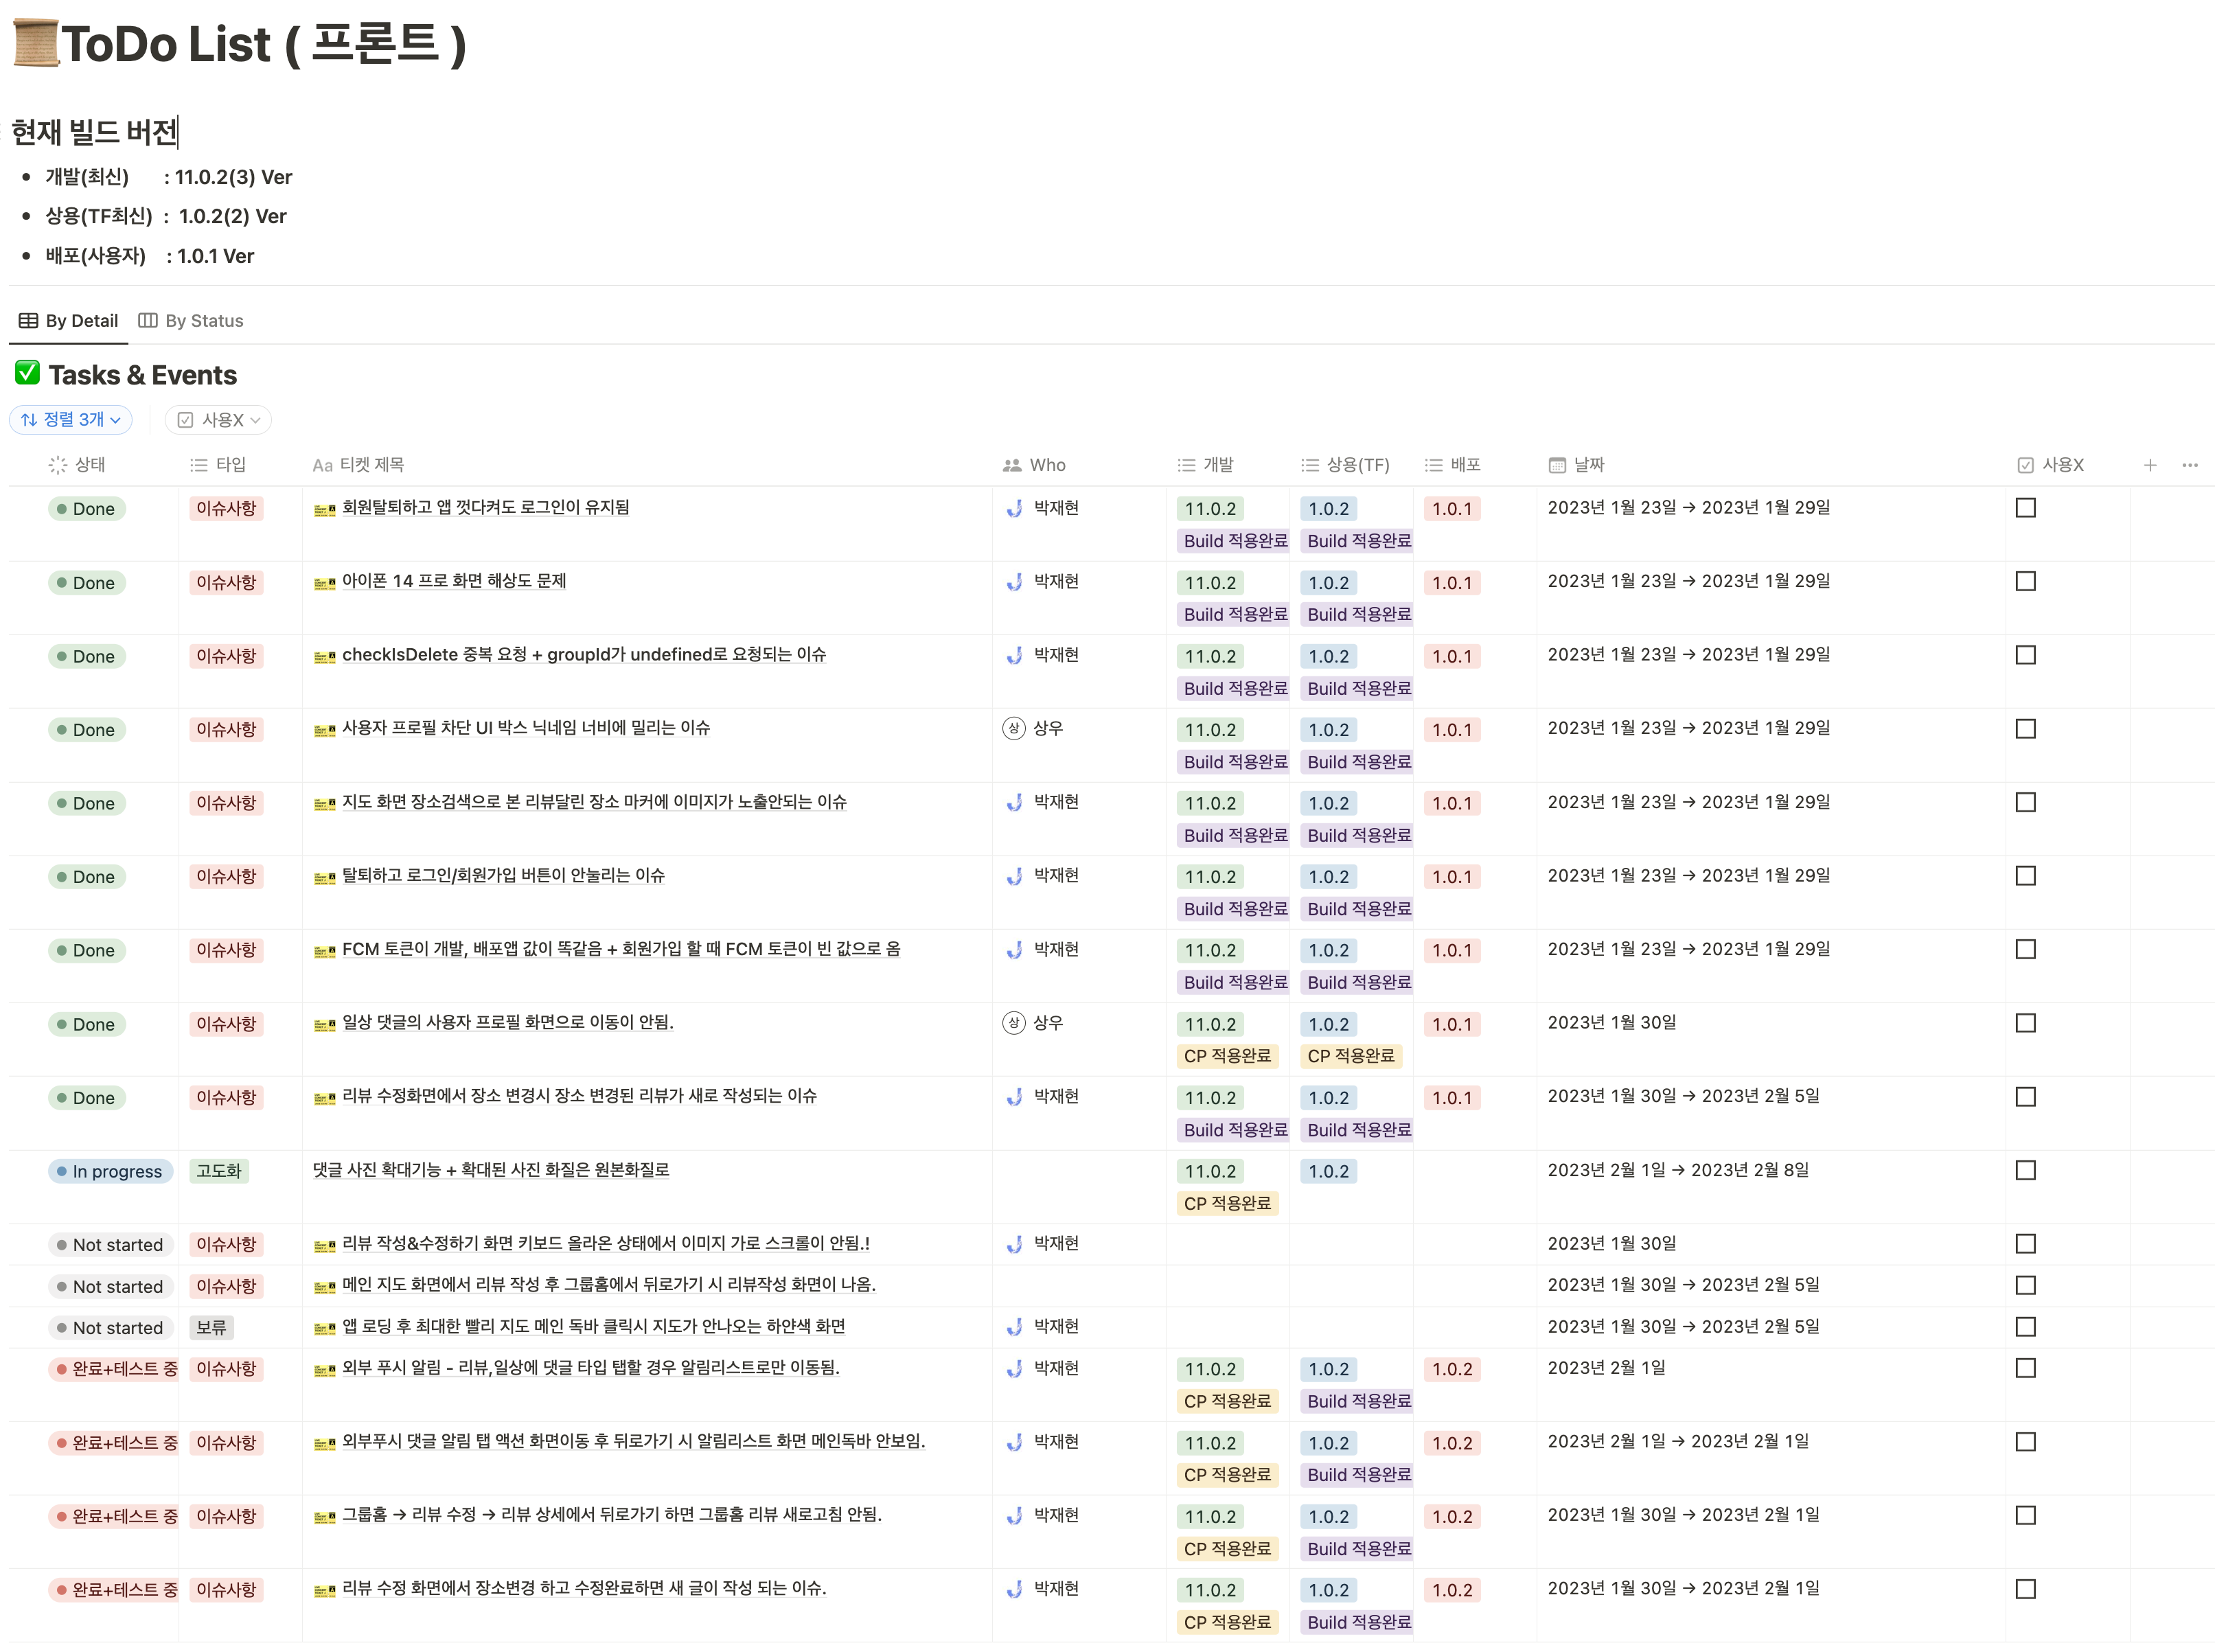Screen dimensions: 2215x1652
Task: Select the By Detail tab
Action: click(x=69, y=321)
